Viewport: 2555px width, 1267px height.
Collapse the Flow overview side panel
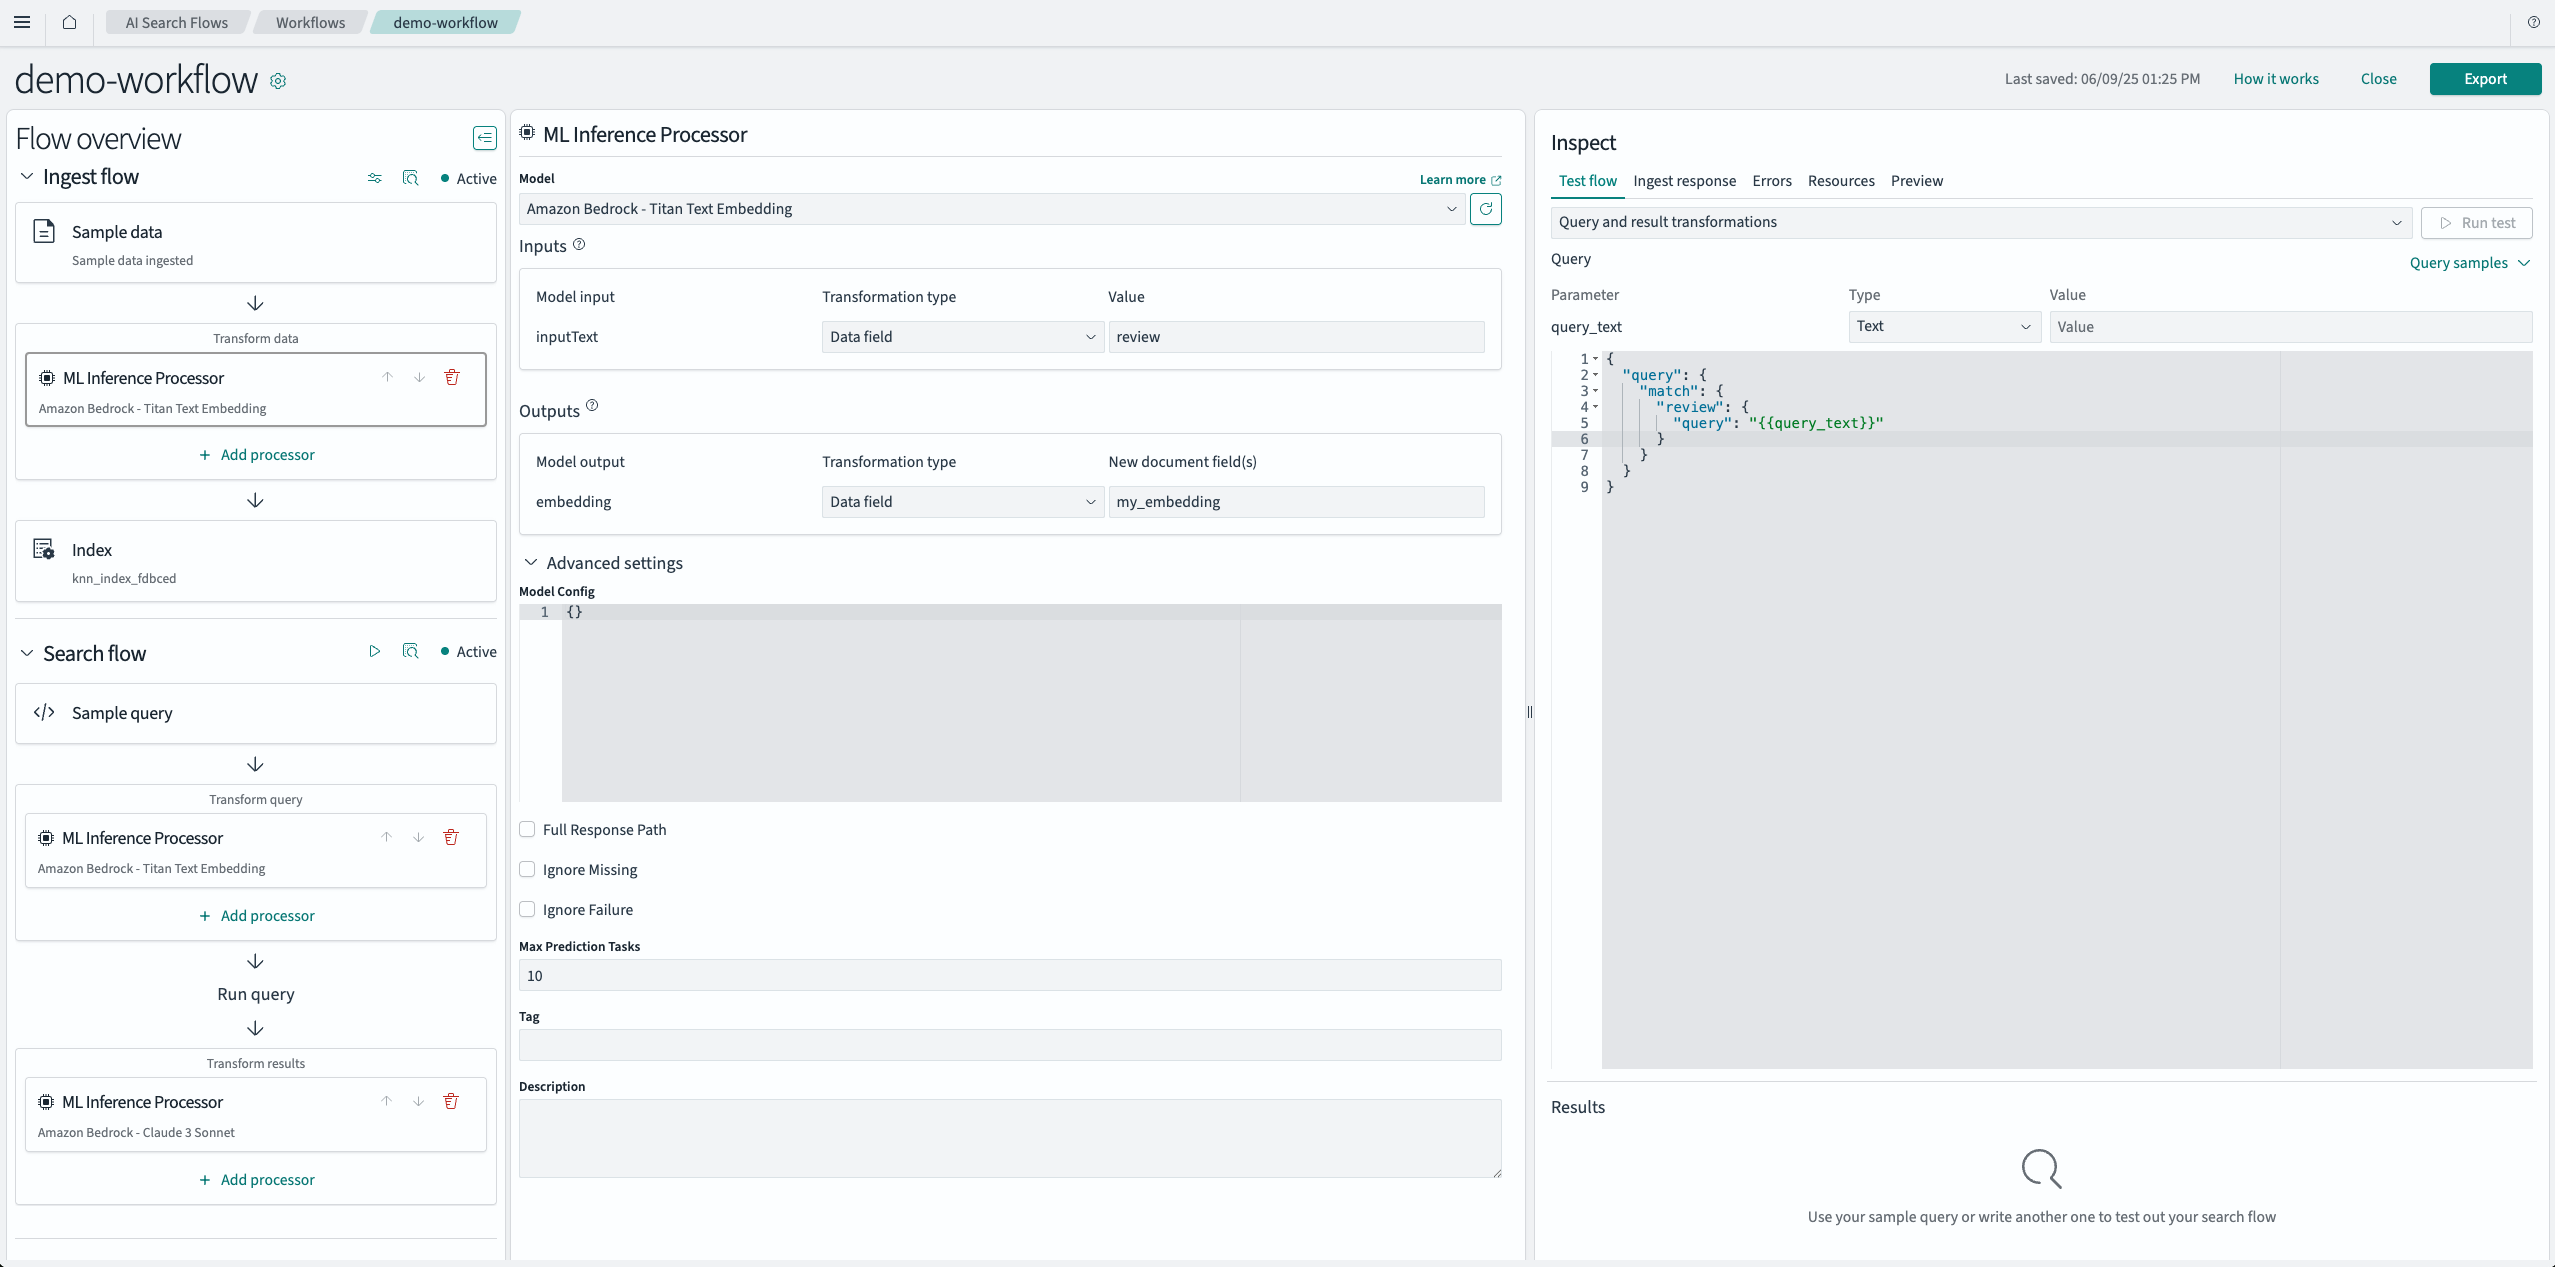coord(484,138)
